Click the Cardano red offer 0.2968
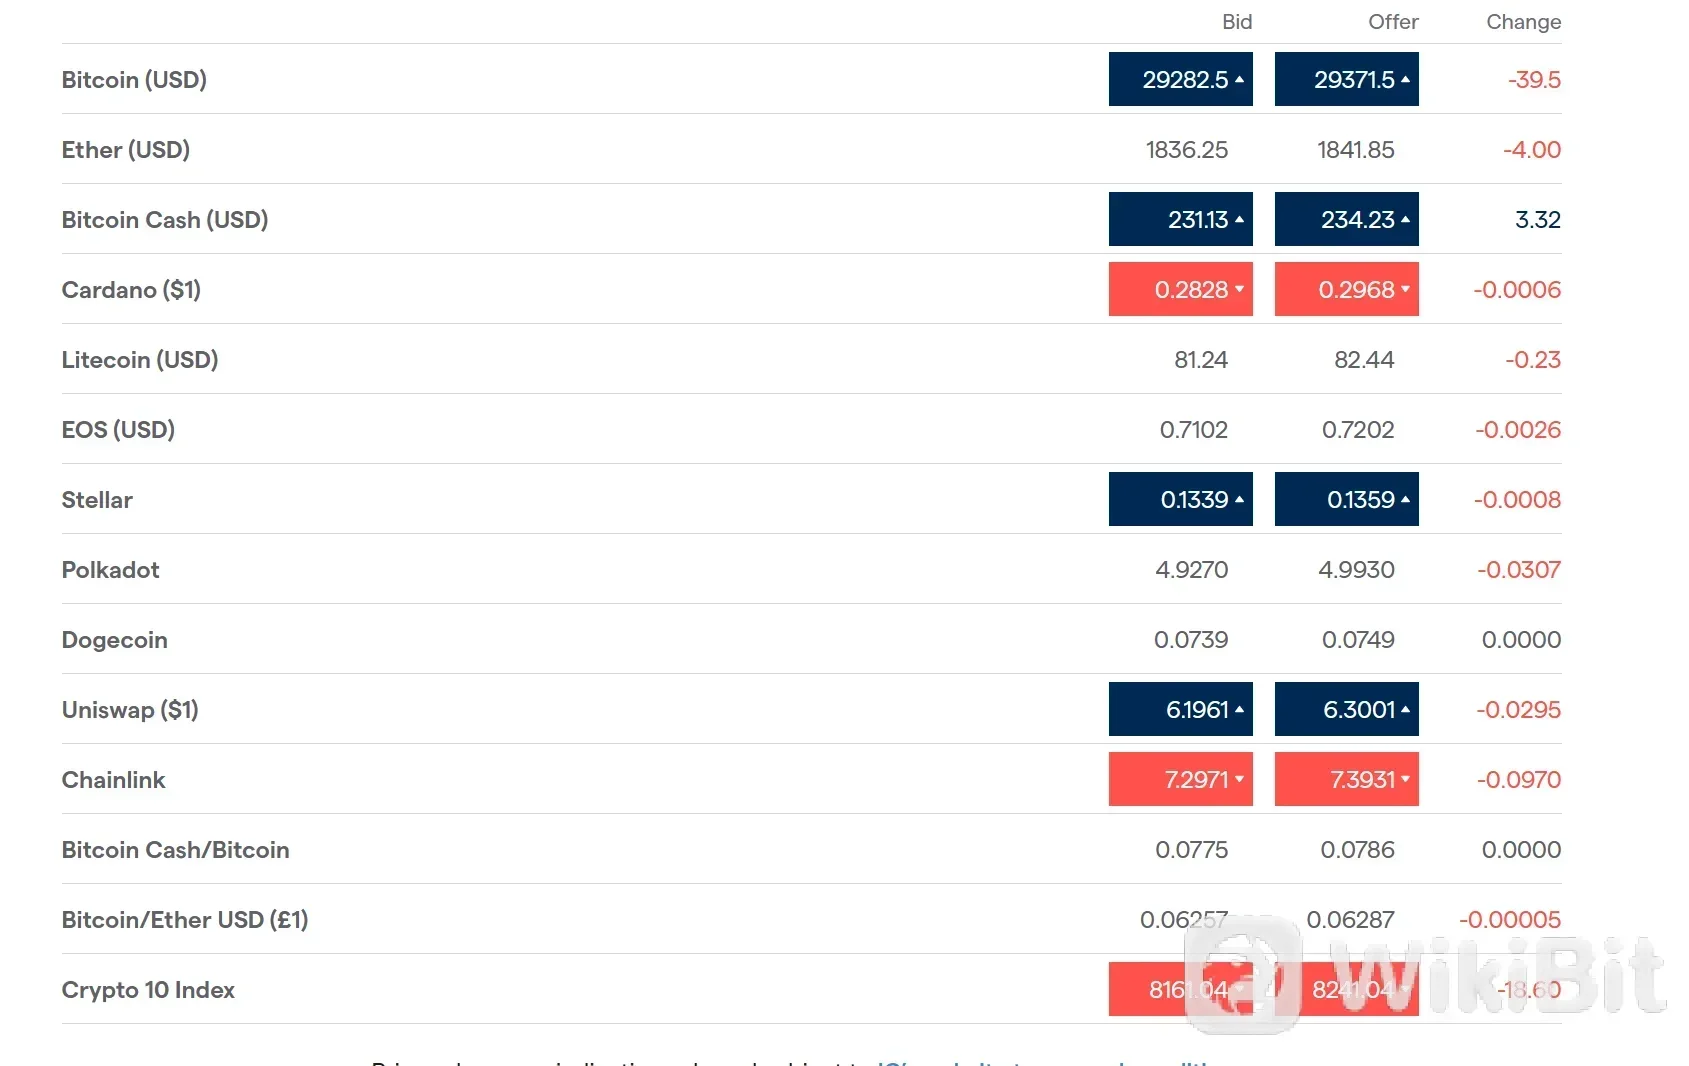Viewport: 1689px width, 1066px height. click(1346, 289)
